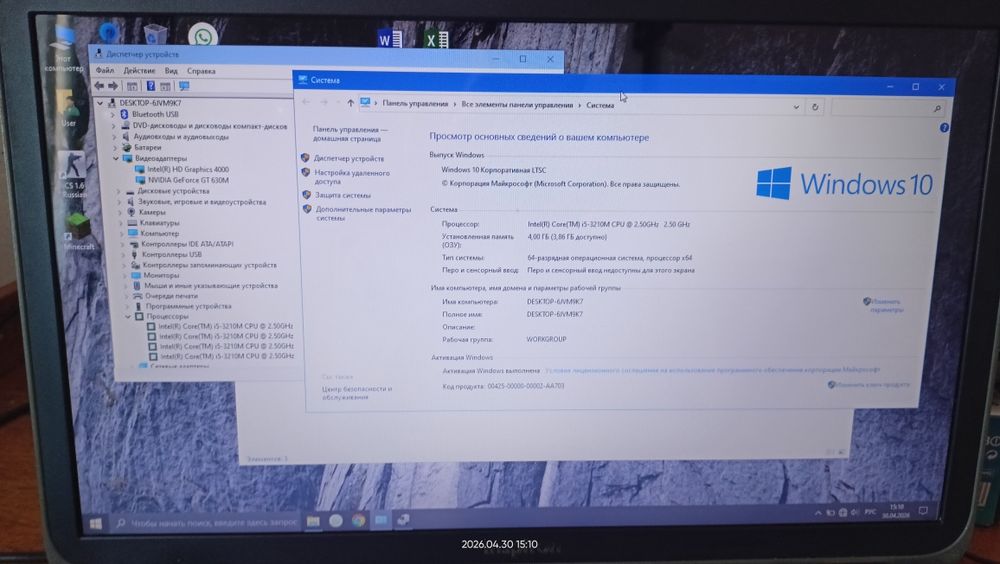
Task: Click the taskbar search box
Action: (x=206, y=523)
